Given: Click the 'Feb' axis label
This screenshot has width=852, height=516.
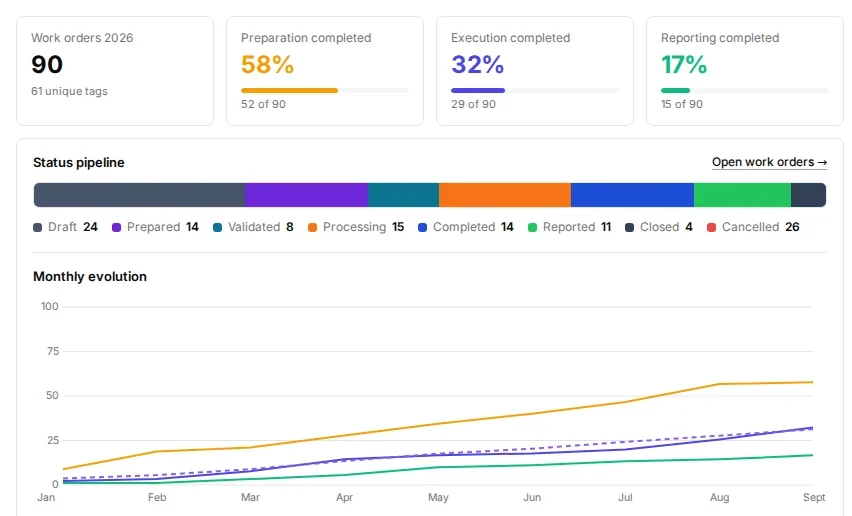Looking at the screenshot, I should tap(157, 498).
